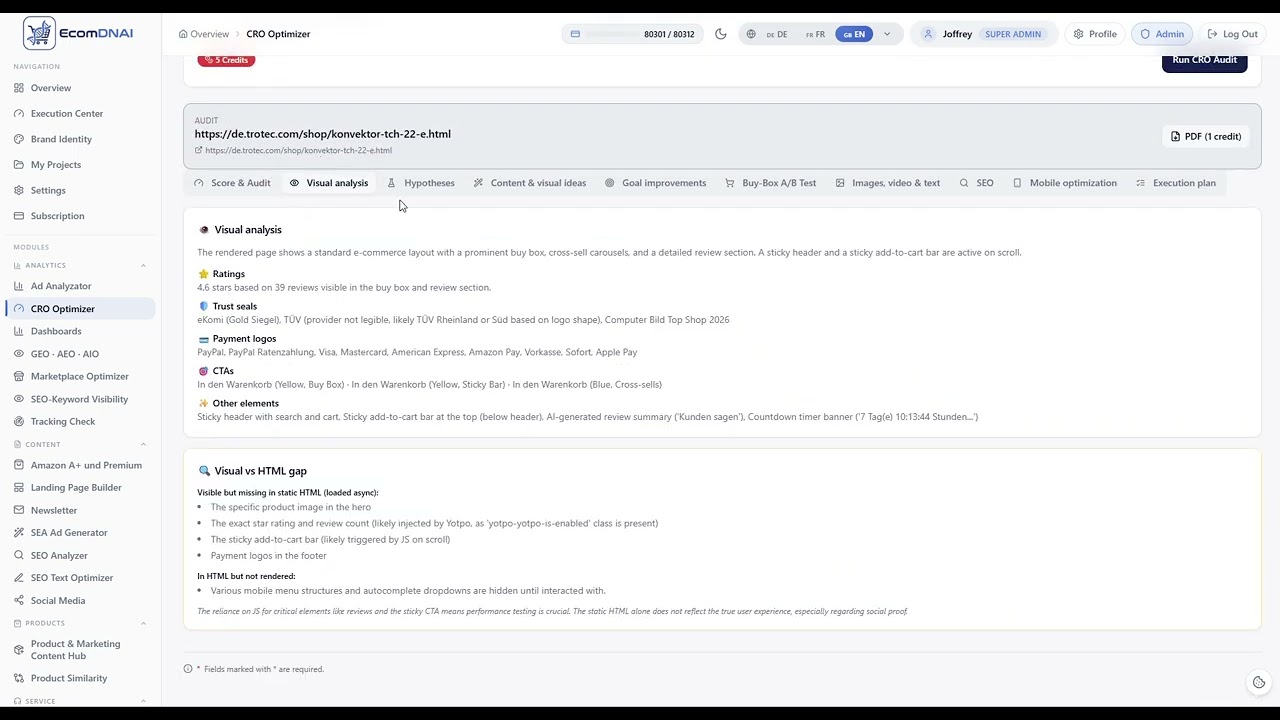The width and height of the screenshot is (1280, 720).
Task: Open Ad Analyzator module
Action: [80, 286]
